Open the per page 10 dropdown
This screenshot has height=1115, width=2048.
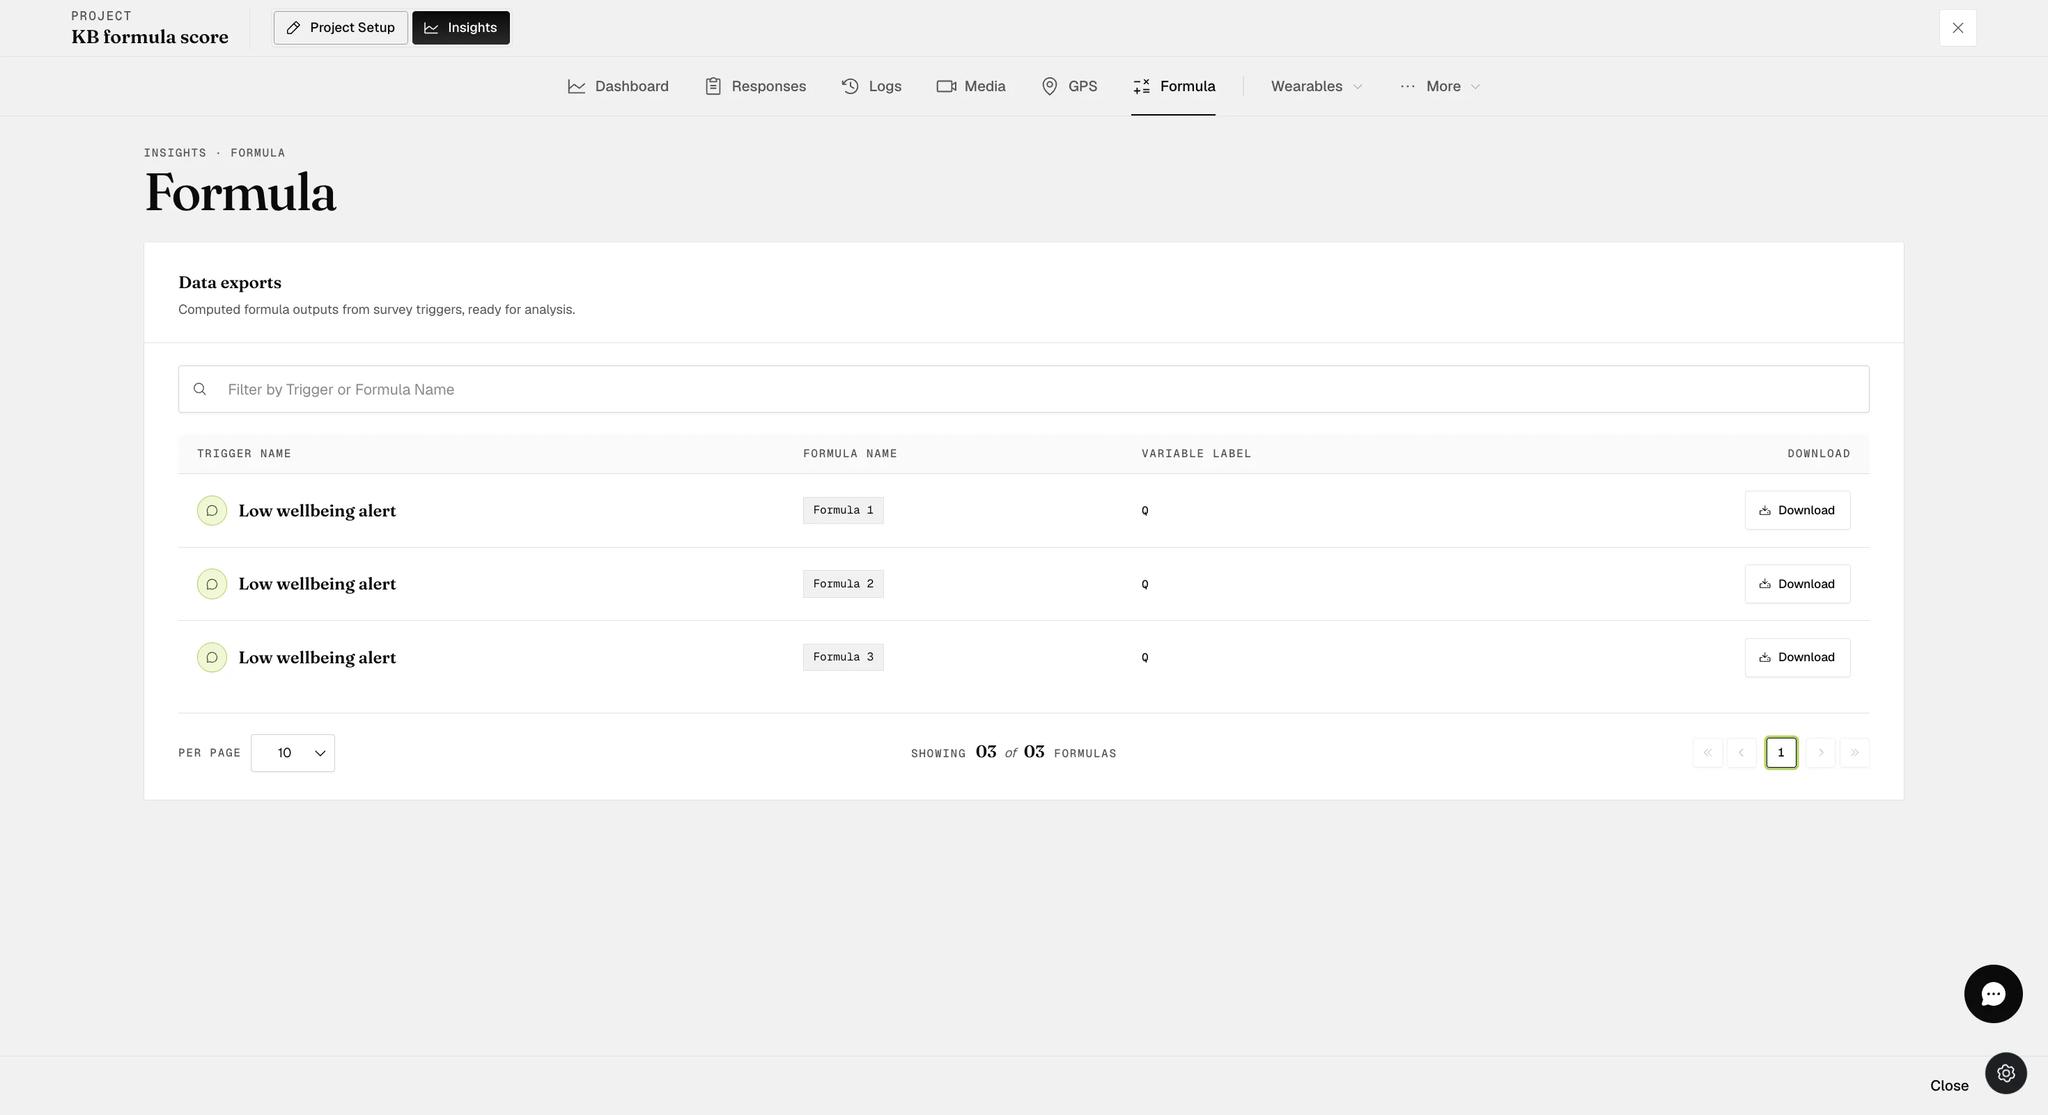293,753
